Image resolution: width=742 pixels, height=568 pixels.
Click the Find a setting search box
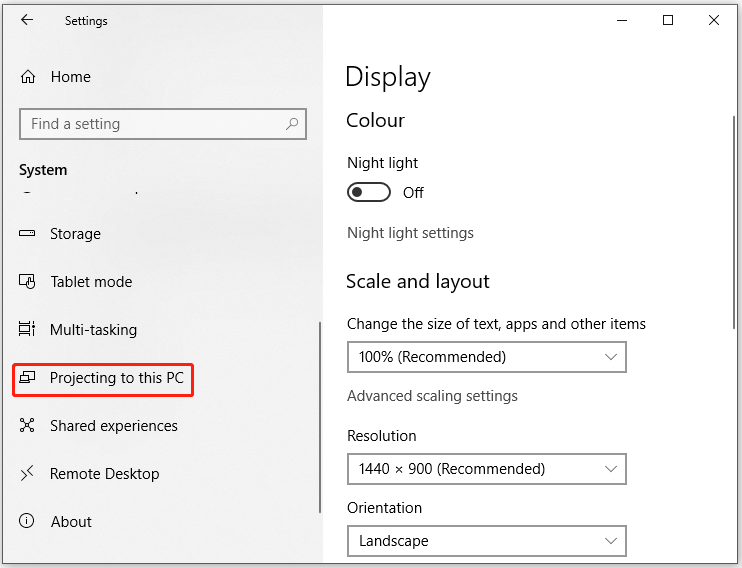tap(150, 124)
